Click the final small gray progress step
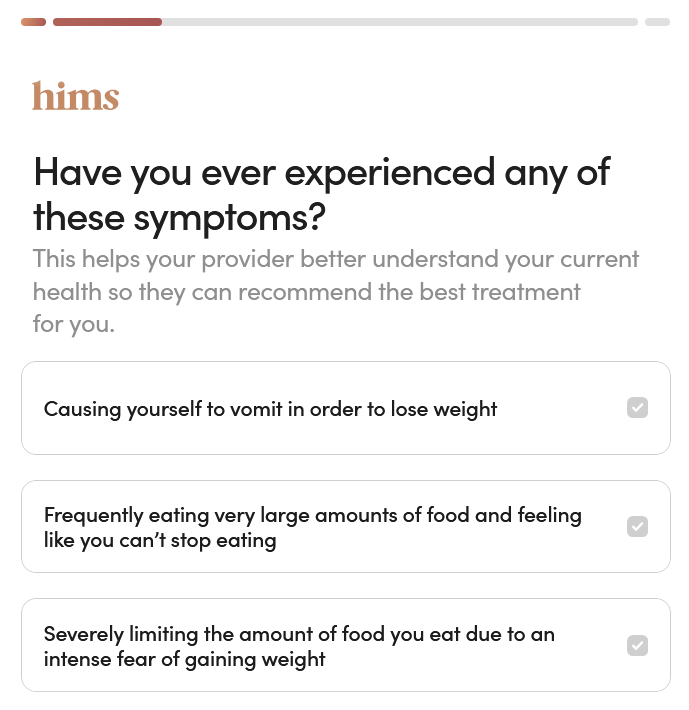Viewport: 689px width, 710px height. (x=657, y=22)
